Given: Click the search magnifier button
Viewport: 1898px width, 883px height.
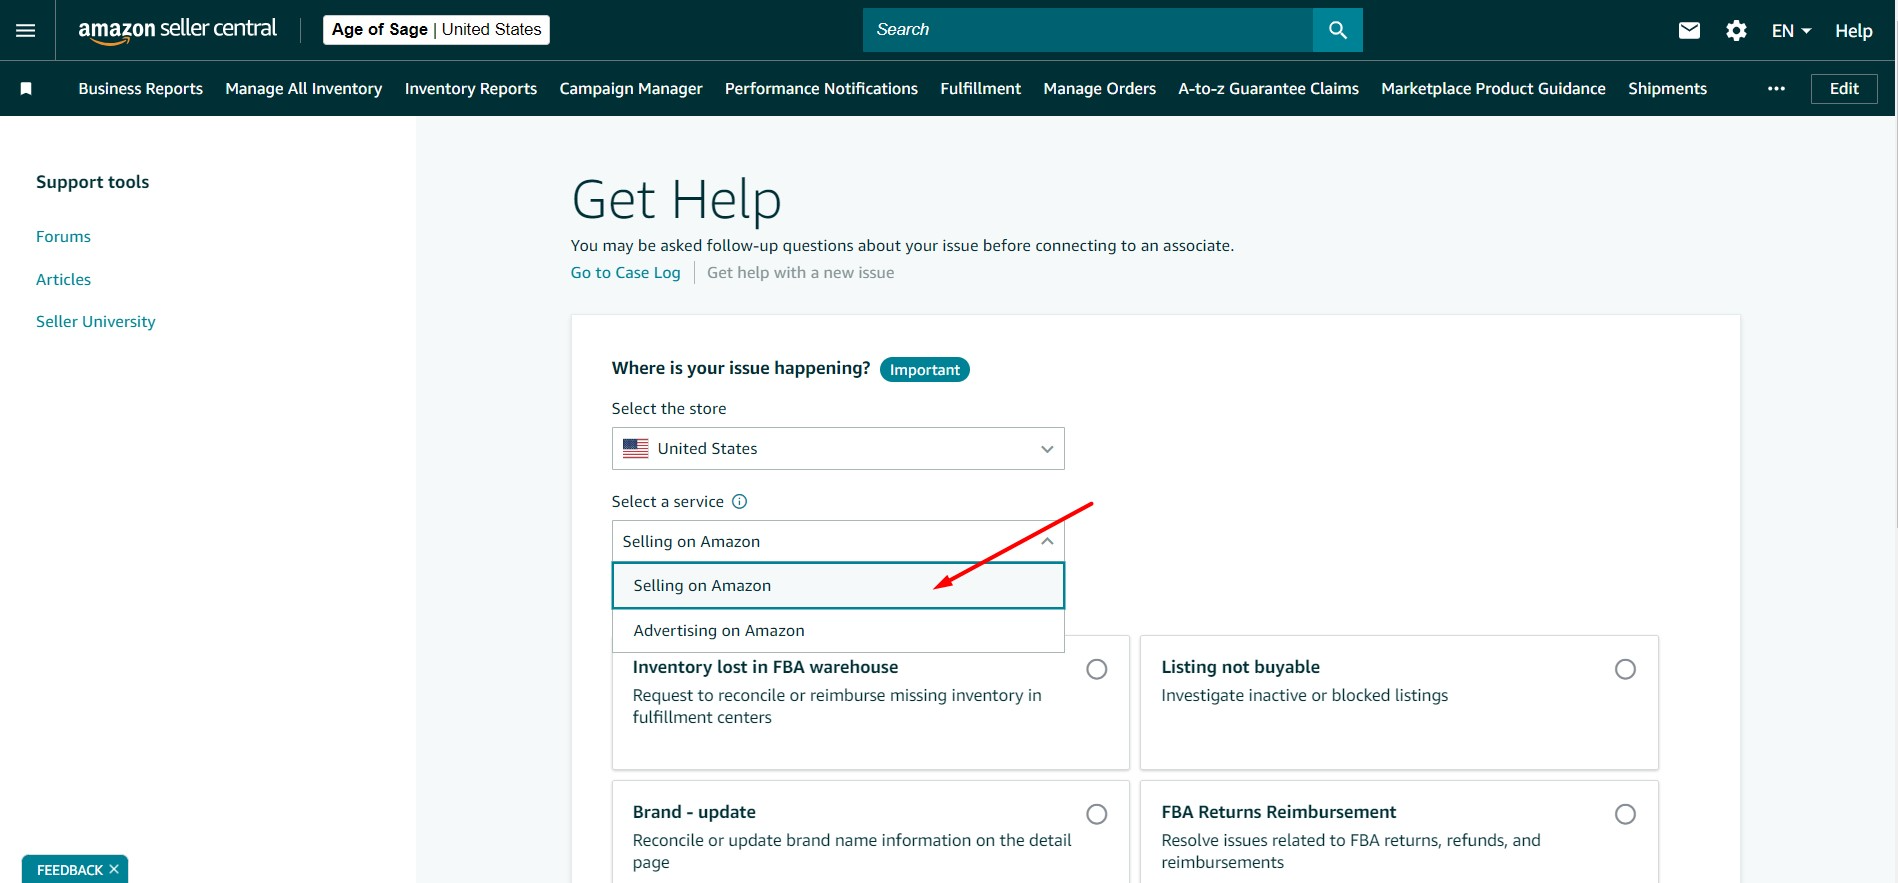Looking at the screenshot, I should [1338, 30].
